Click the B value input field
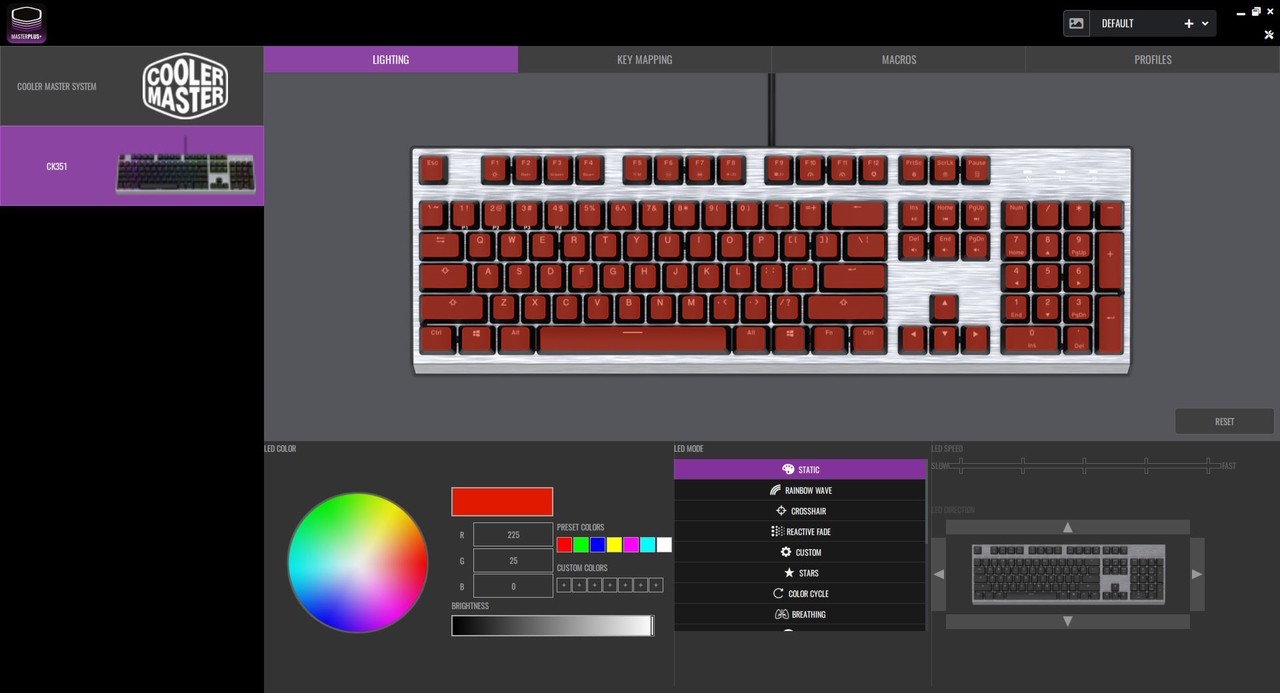Screen dimensions: 1280x693 pos(513,586)
